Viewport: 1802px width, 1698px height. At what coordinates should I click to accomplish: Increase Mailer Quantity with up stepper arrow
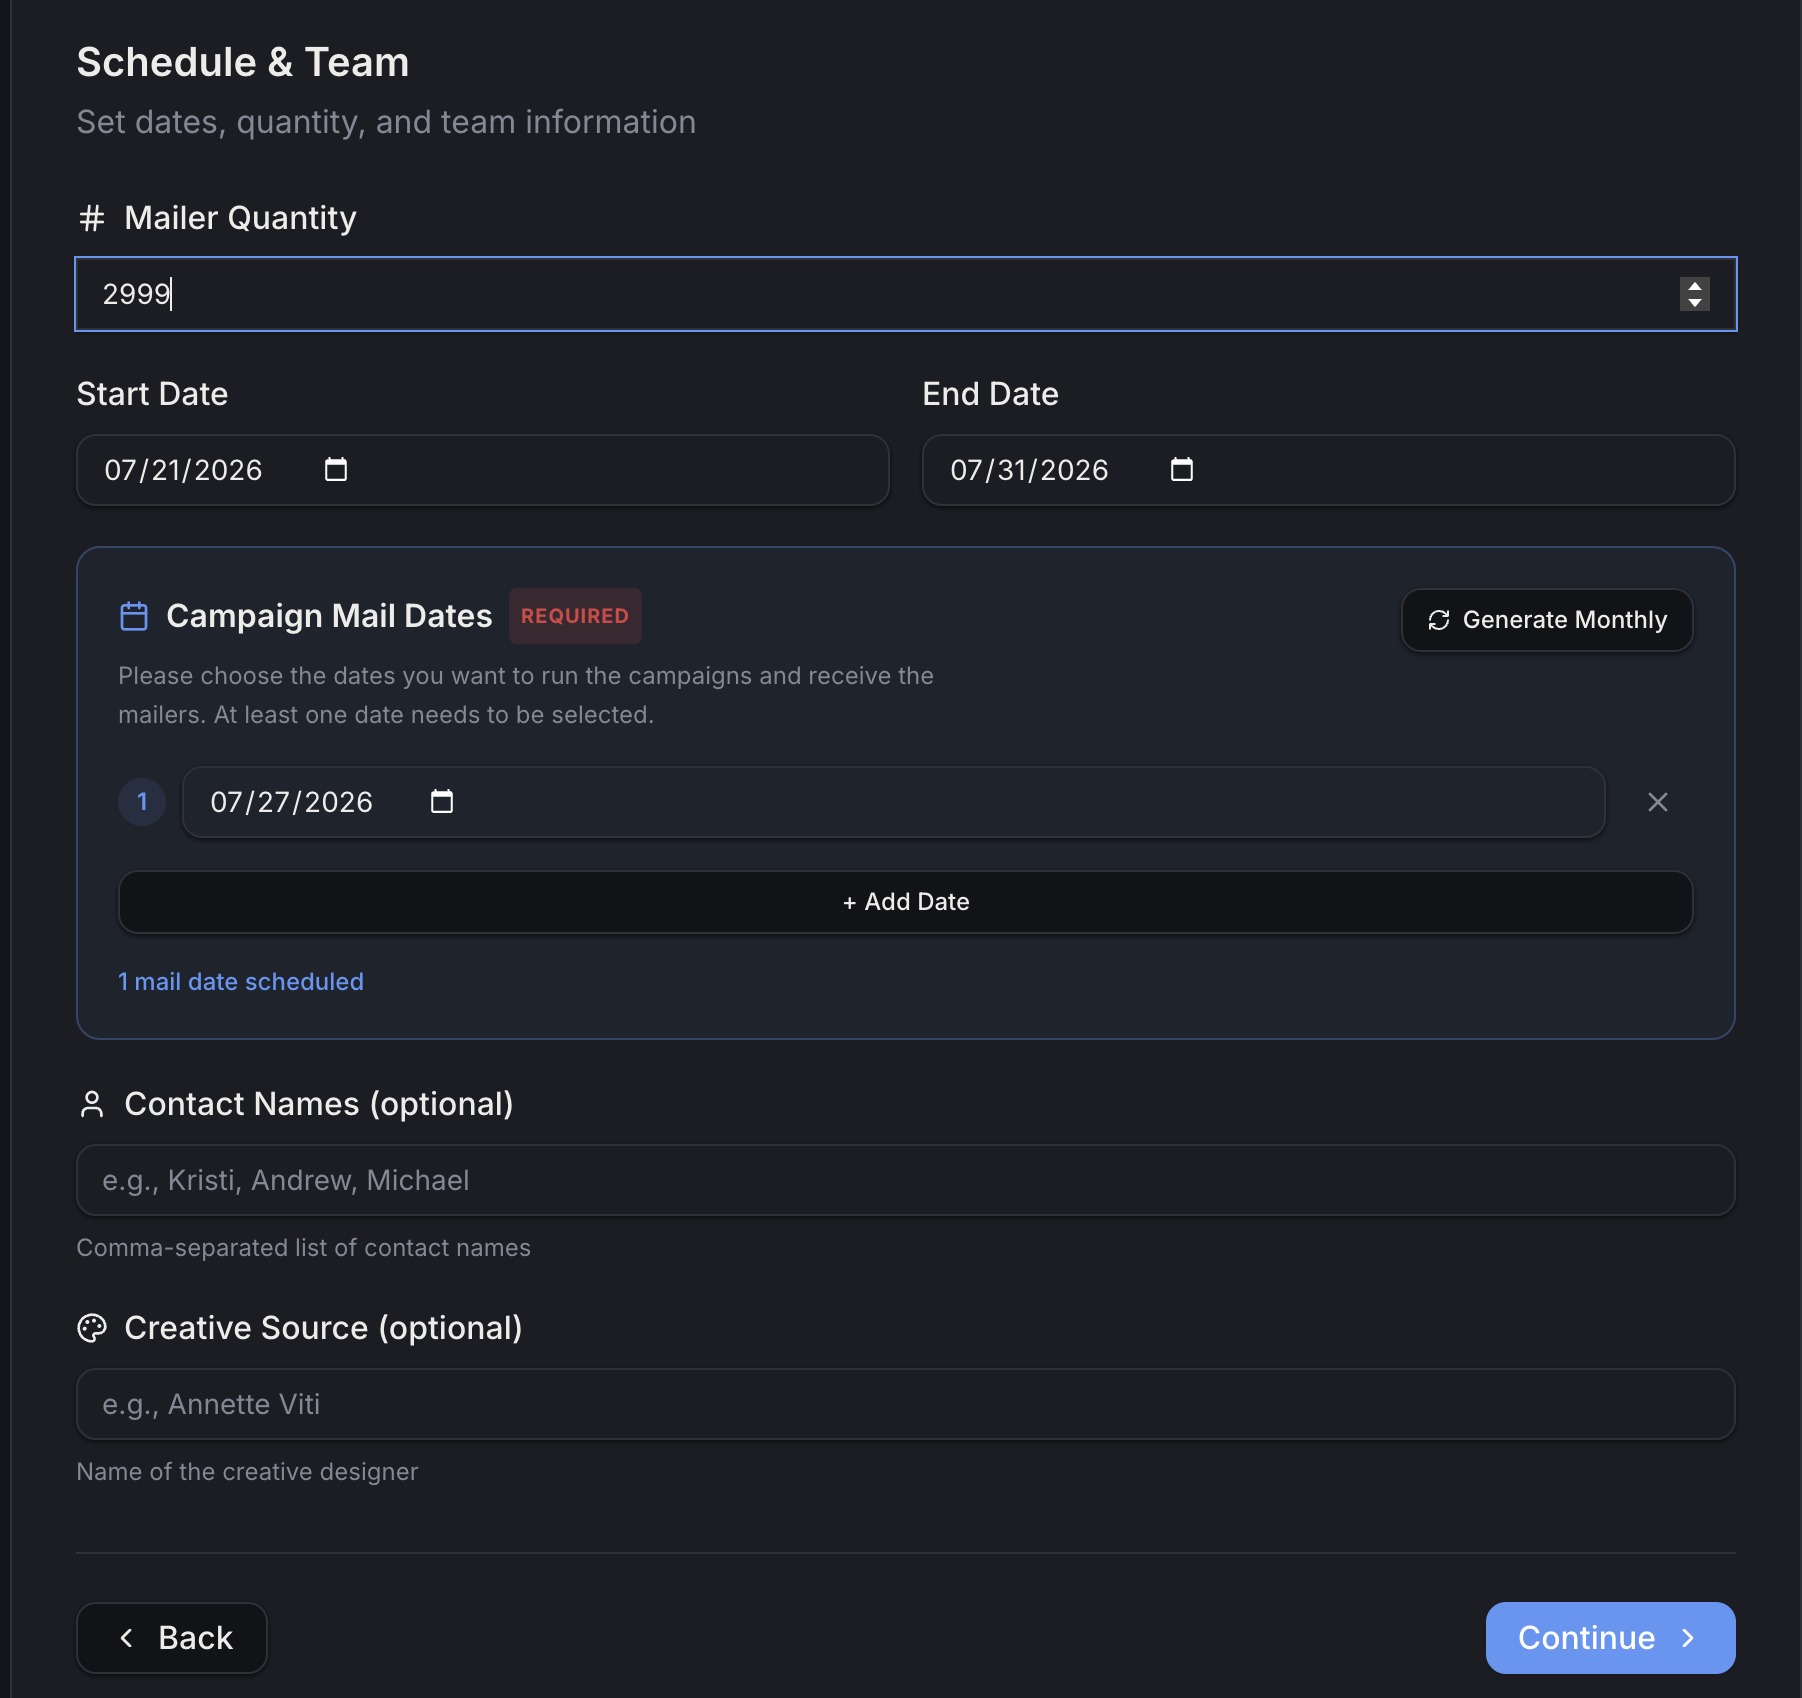coord(1695,286)
